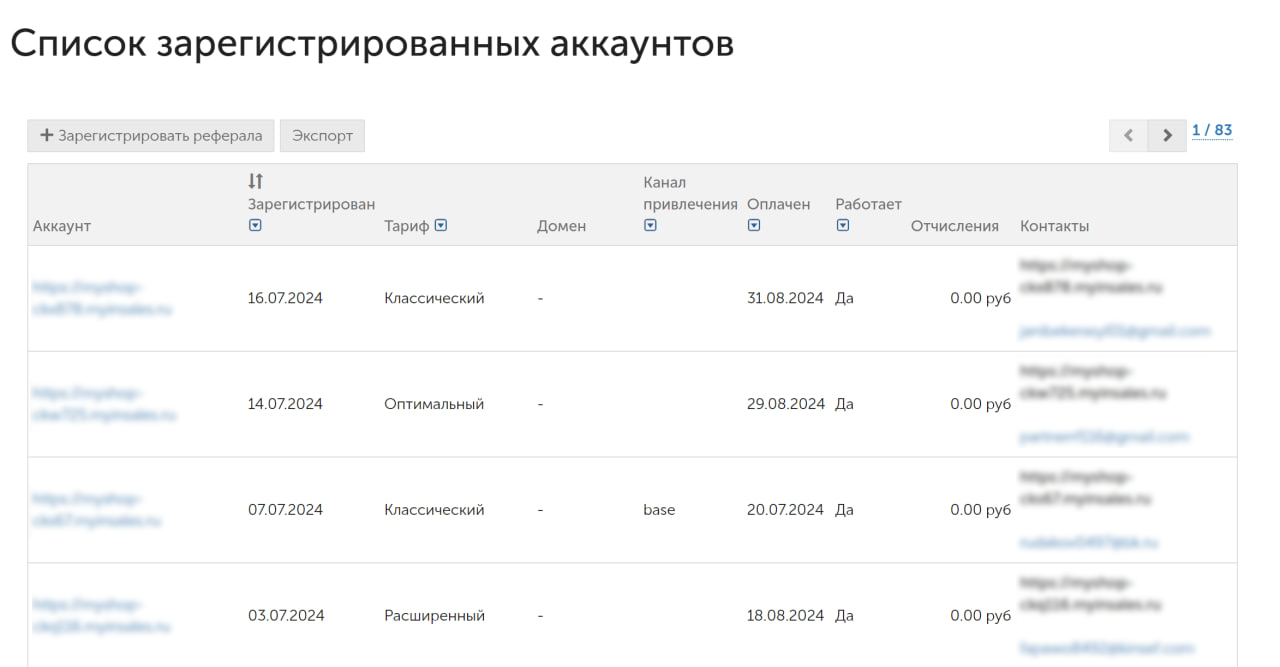Open account link registered 07.07.2024

click(97, 510)
